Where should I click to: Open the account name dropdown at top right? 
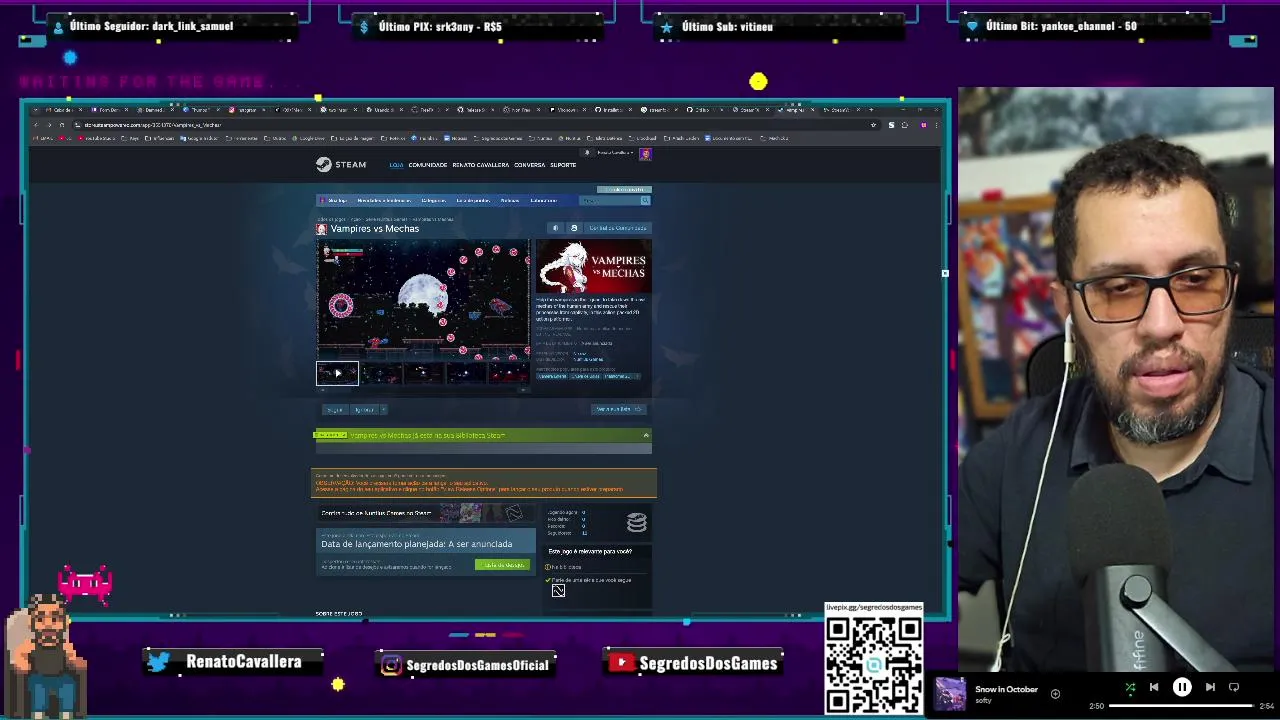coord(614,153)
